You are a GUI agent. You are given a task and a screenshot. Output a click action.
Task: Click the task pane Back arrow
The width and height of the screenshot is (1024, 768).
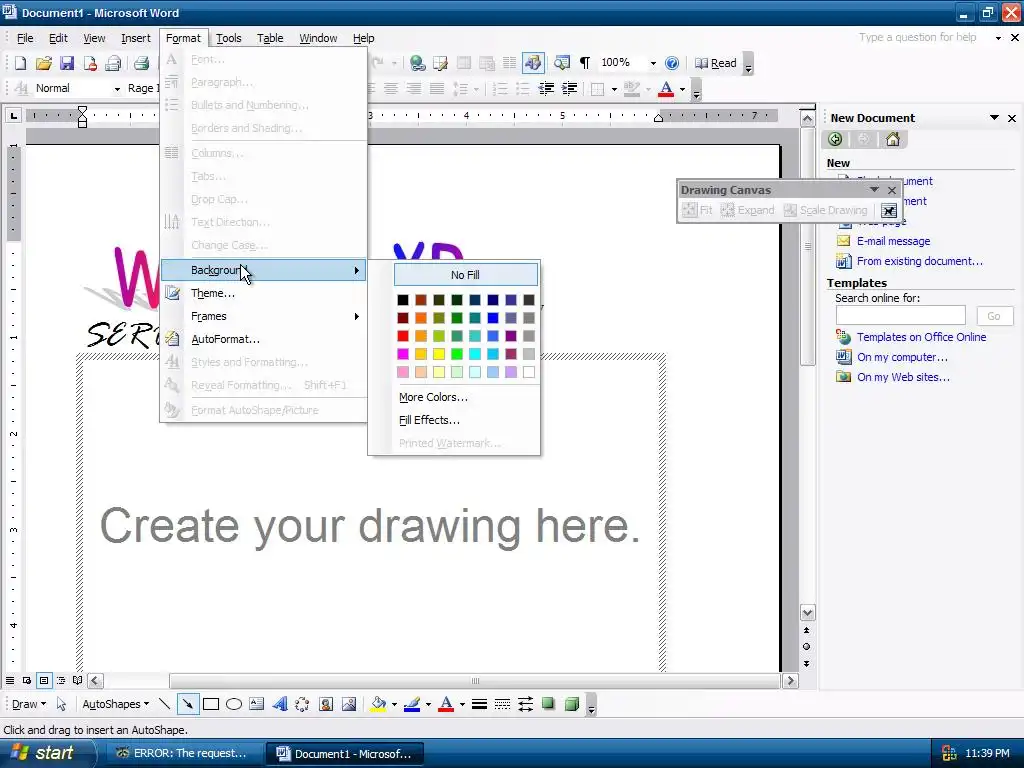pyautogui.click(x=835, y=139)
